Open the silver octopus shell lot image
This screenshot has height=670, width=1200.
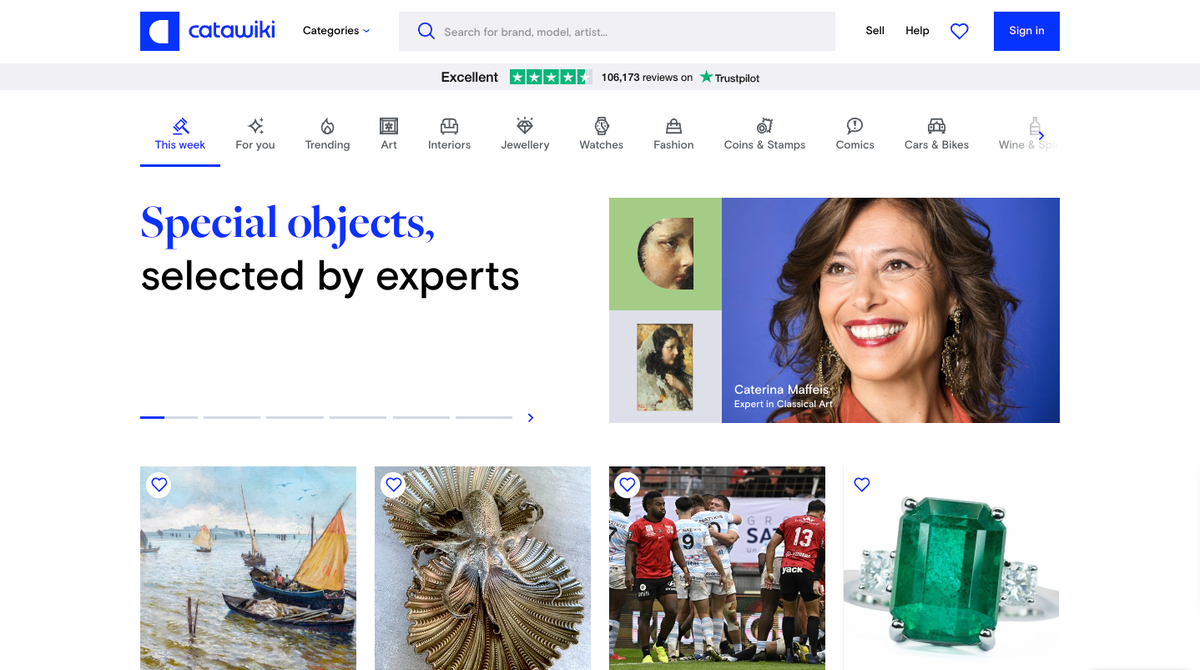(483, 568)
